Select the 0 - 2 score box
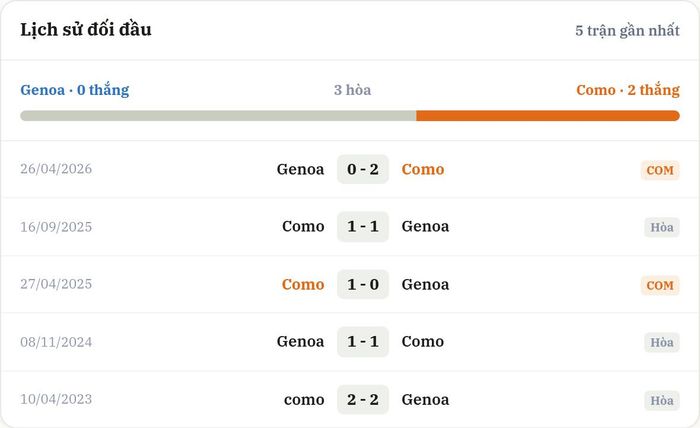Screen dimensions: 700x428 click(363, 169)
